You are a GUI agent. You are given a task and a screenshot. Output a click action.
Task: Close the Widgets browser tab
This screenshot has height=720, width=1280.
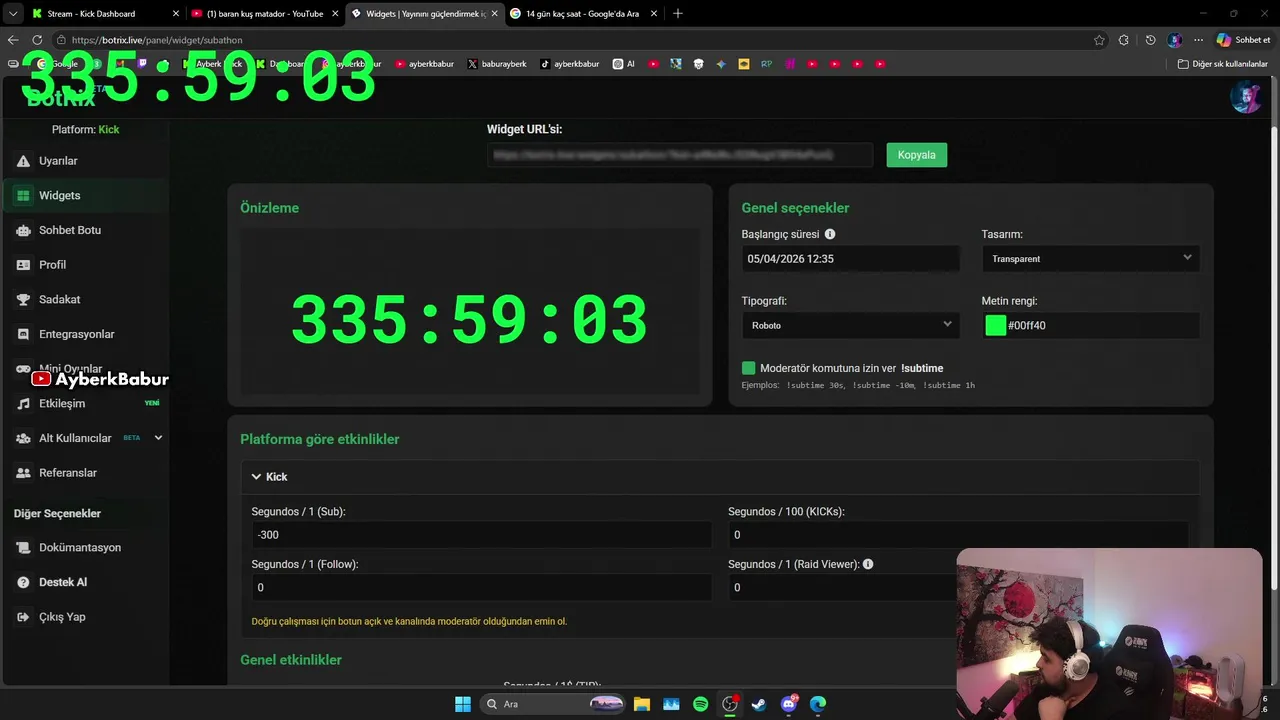click(x=494, y=14)
